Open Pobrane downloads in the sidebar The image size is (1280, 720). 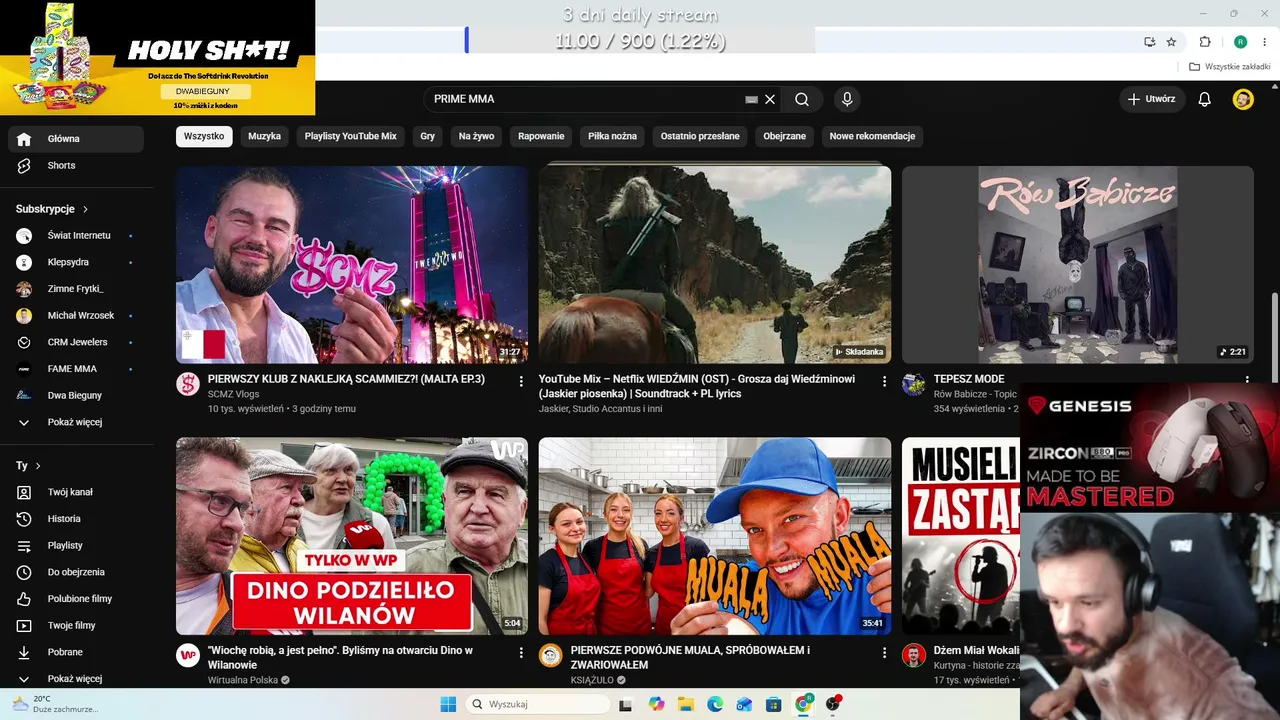76,652
